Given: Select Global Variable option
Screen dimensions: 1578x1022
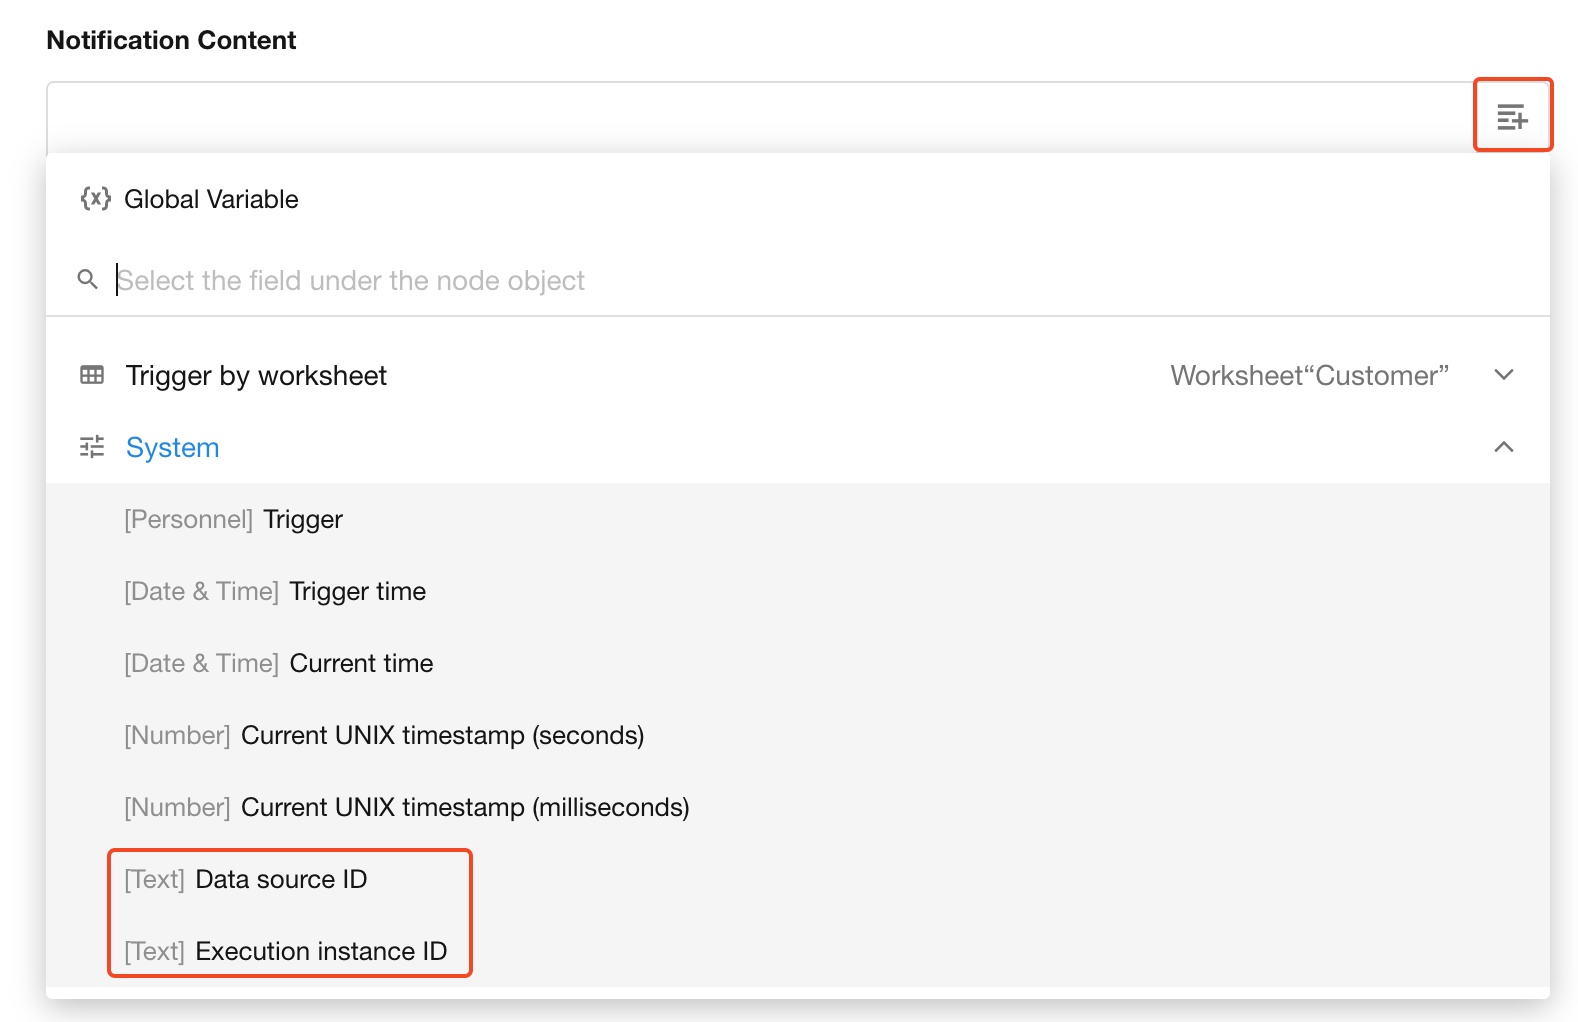Looking at the screenshot, I should coord(211,199).
